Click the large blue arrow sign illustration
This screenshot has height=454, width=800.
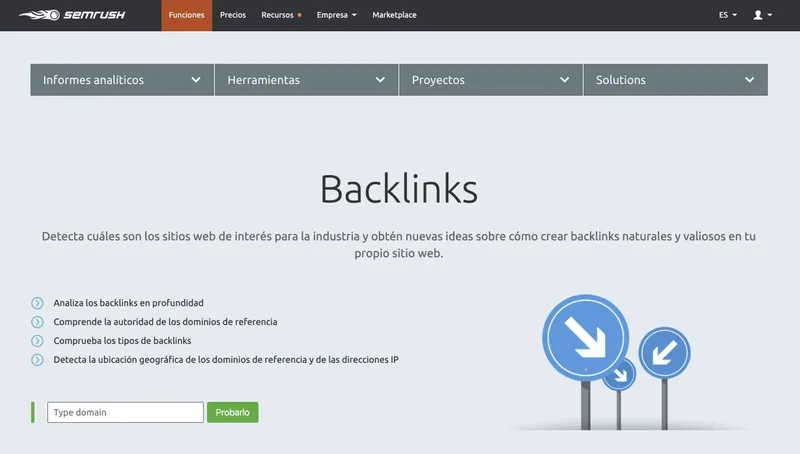[585, 337]
